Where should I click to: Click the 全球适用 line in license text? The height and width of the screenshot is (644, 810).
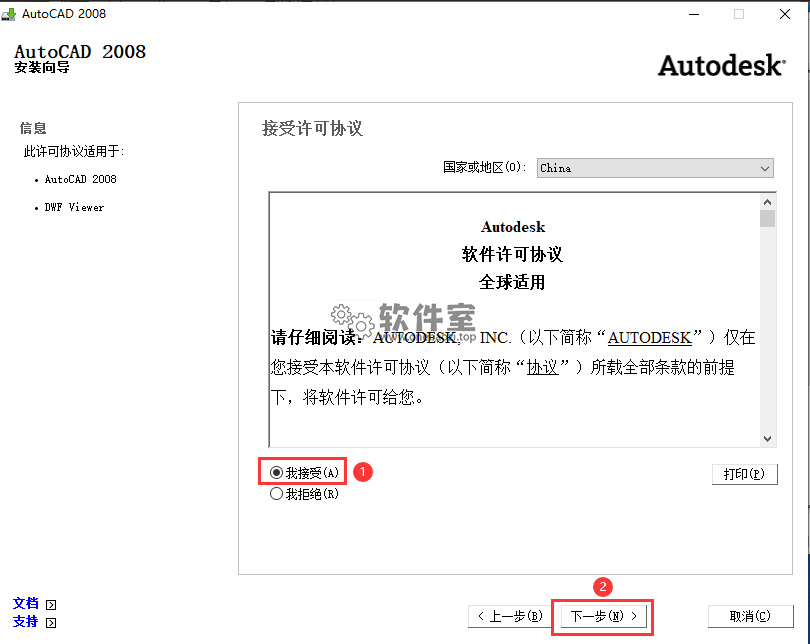pos(512,282)
